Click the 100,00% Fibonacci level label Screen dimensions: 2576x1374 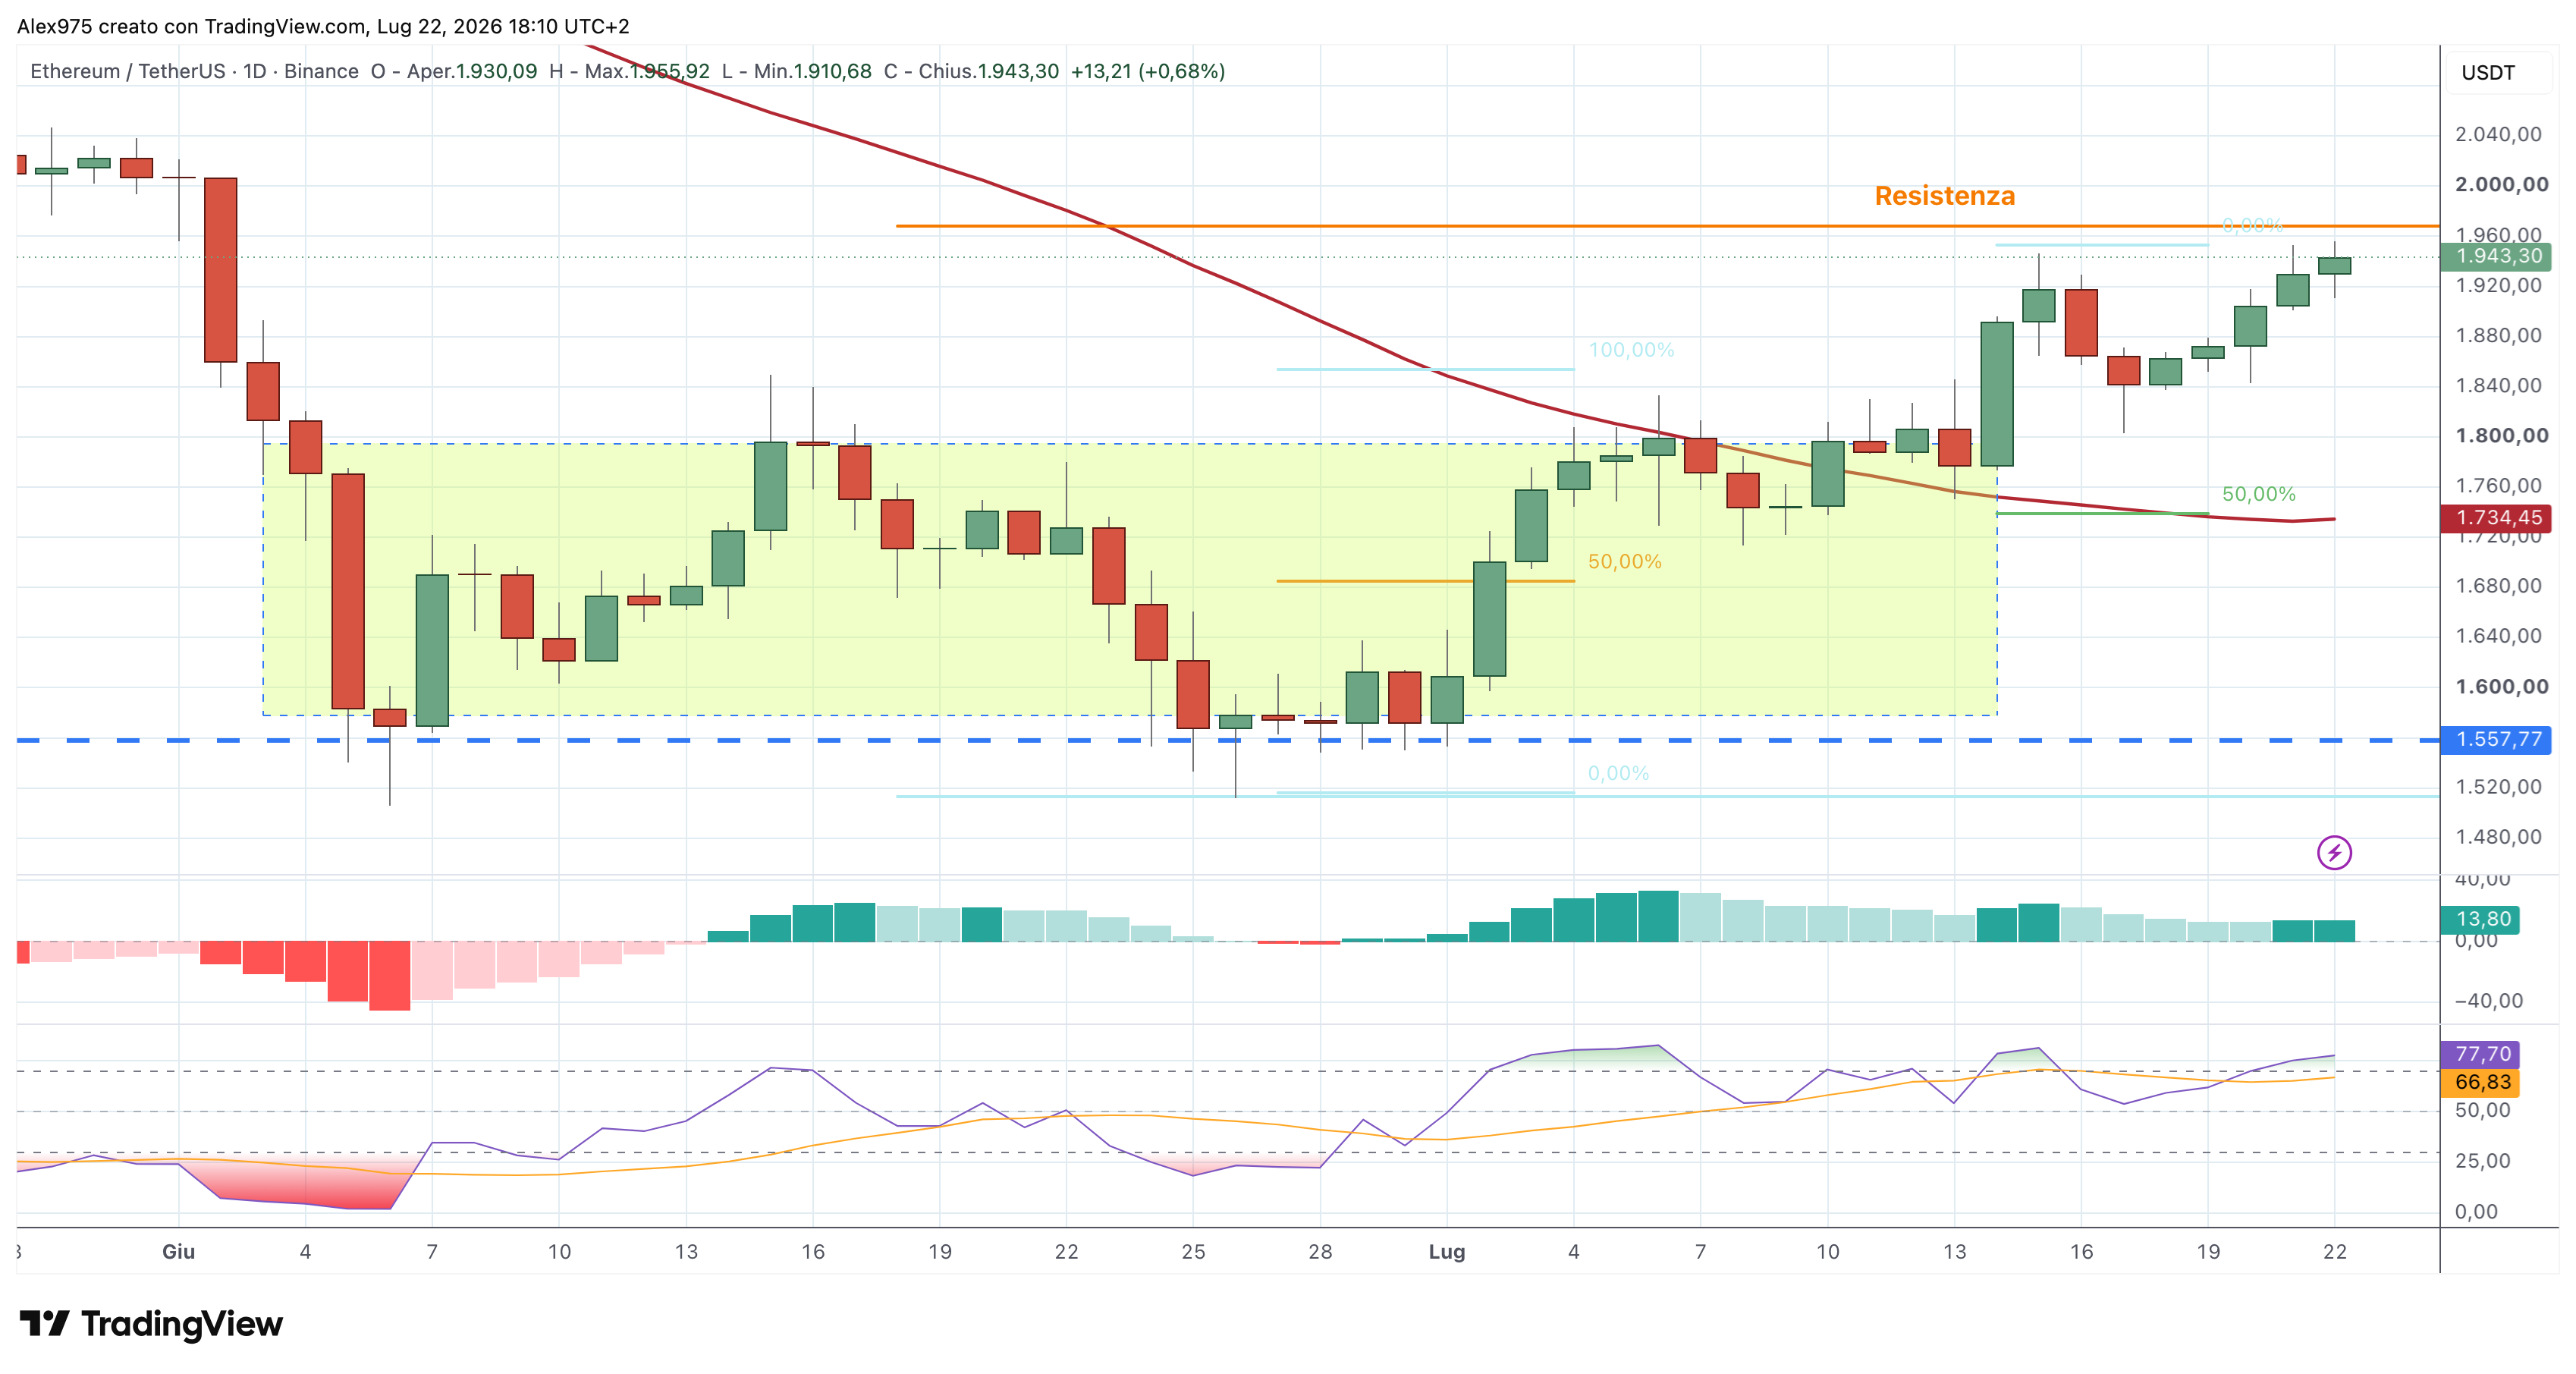(1631, 350)
